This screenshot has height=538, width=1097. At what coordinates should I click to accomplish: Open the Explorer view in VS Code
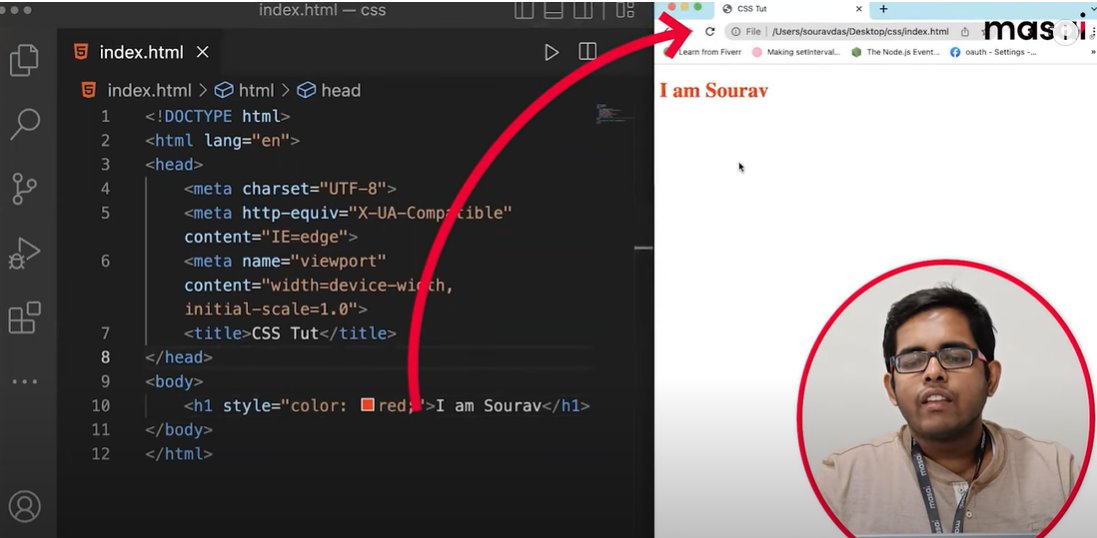[x=24, y=61]
